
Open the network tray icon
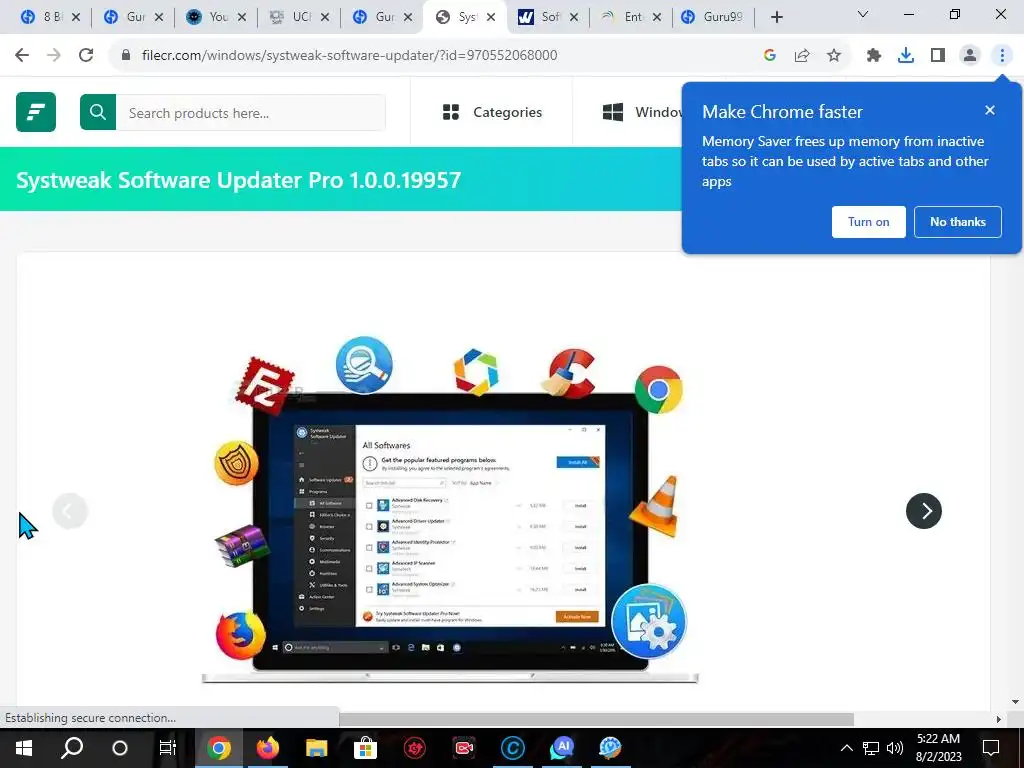[871, 748]
